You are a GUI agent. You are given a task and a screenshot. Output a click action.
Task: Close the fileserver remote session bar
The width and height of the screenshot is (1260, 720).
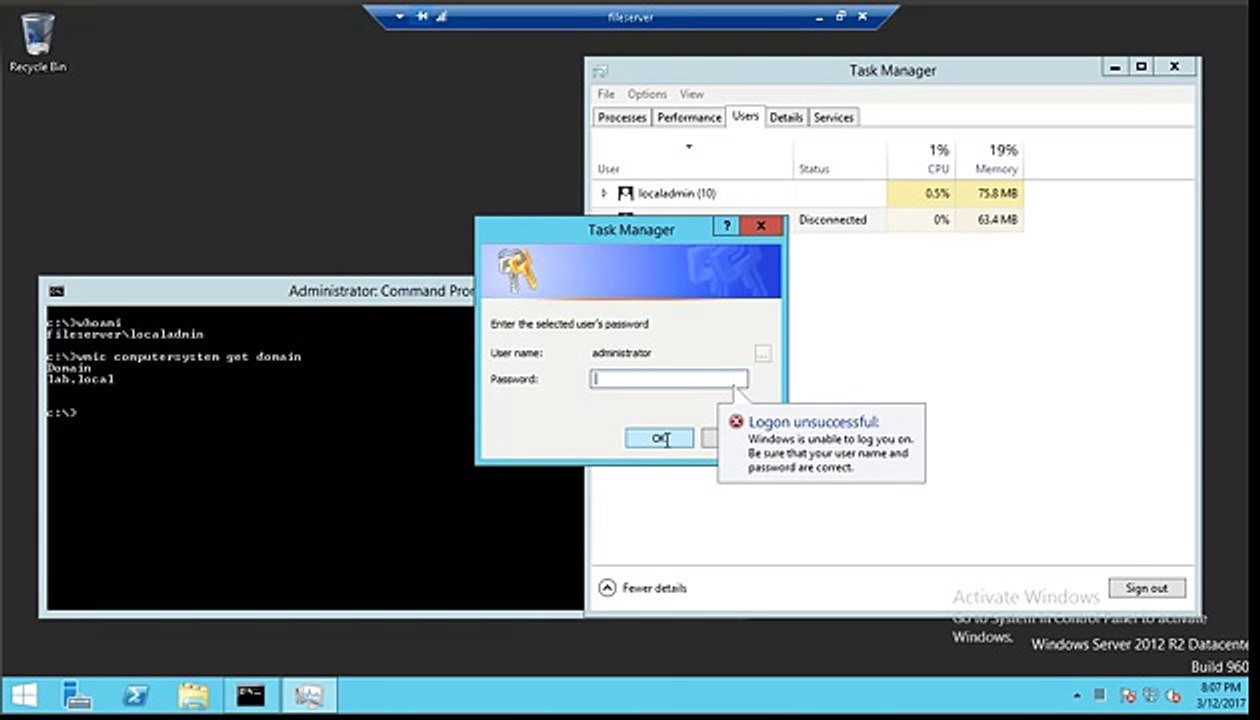point(862,16)
